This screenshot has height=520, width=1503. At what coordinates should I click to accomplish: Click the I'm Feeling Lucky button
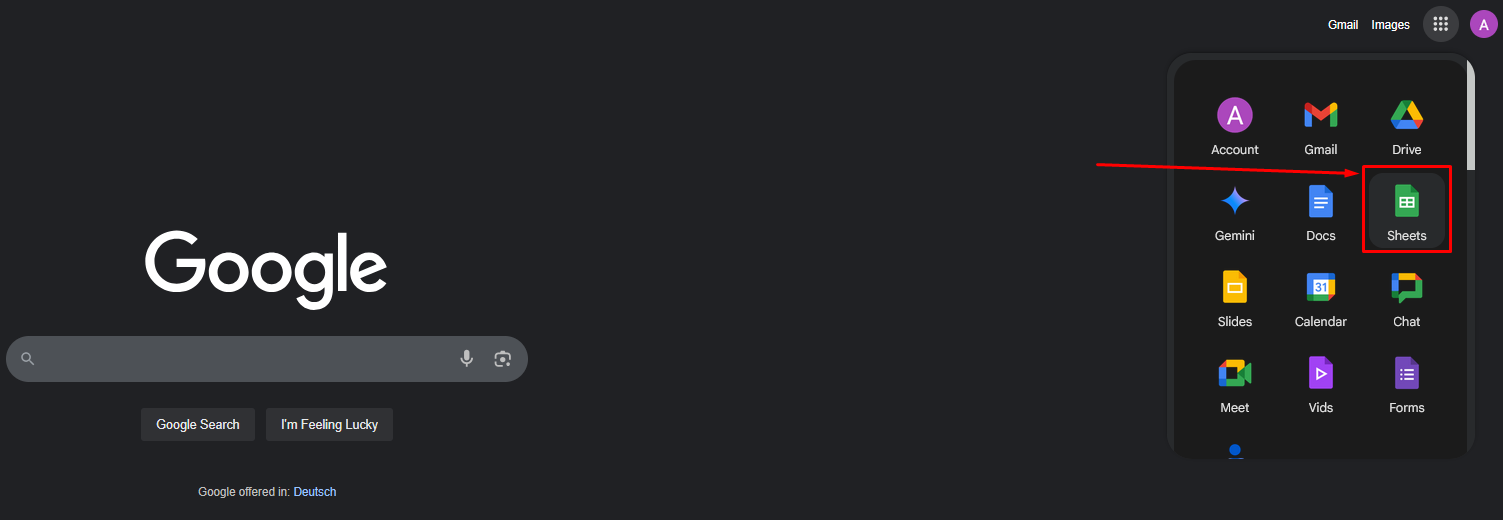(x=329, y=424)
